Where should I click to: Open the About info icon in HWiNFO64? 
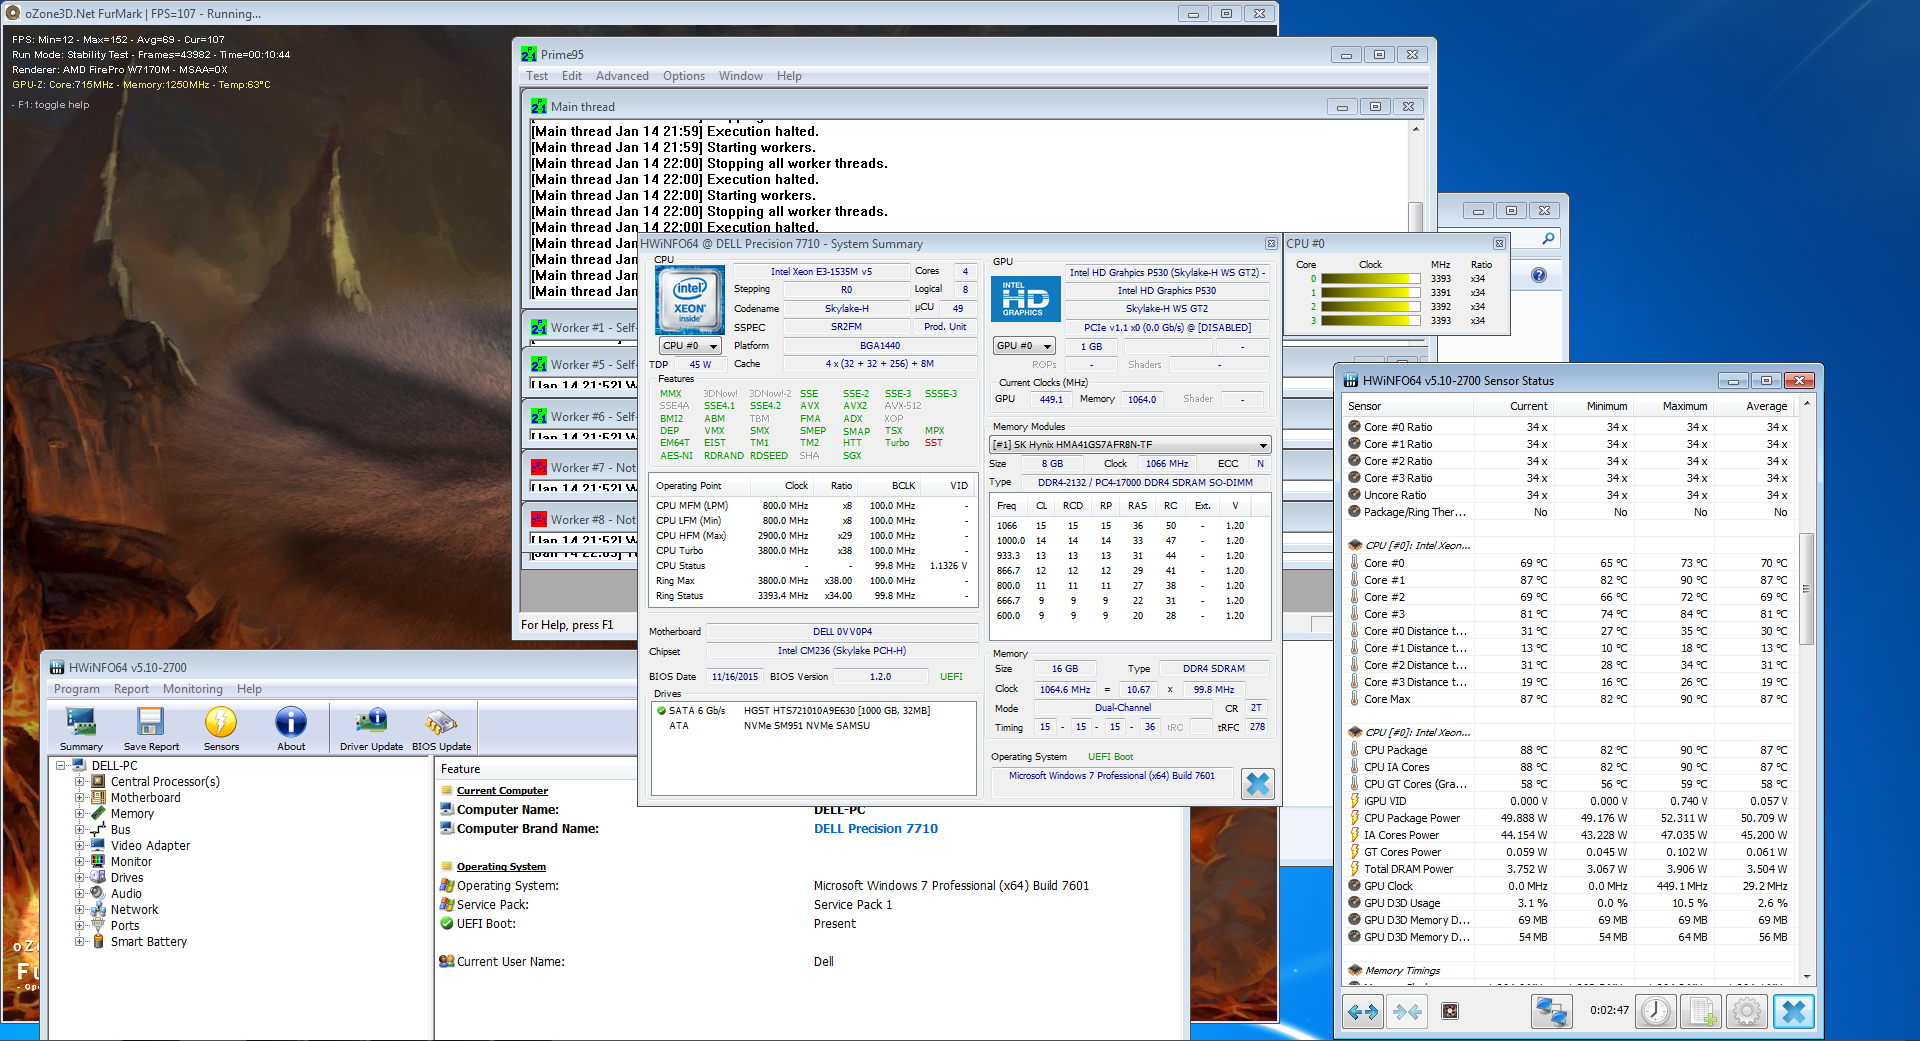click(x=291, y=729)
